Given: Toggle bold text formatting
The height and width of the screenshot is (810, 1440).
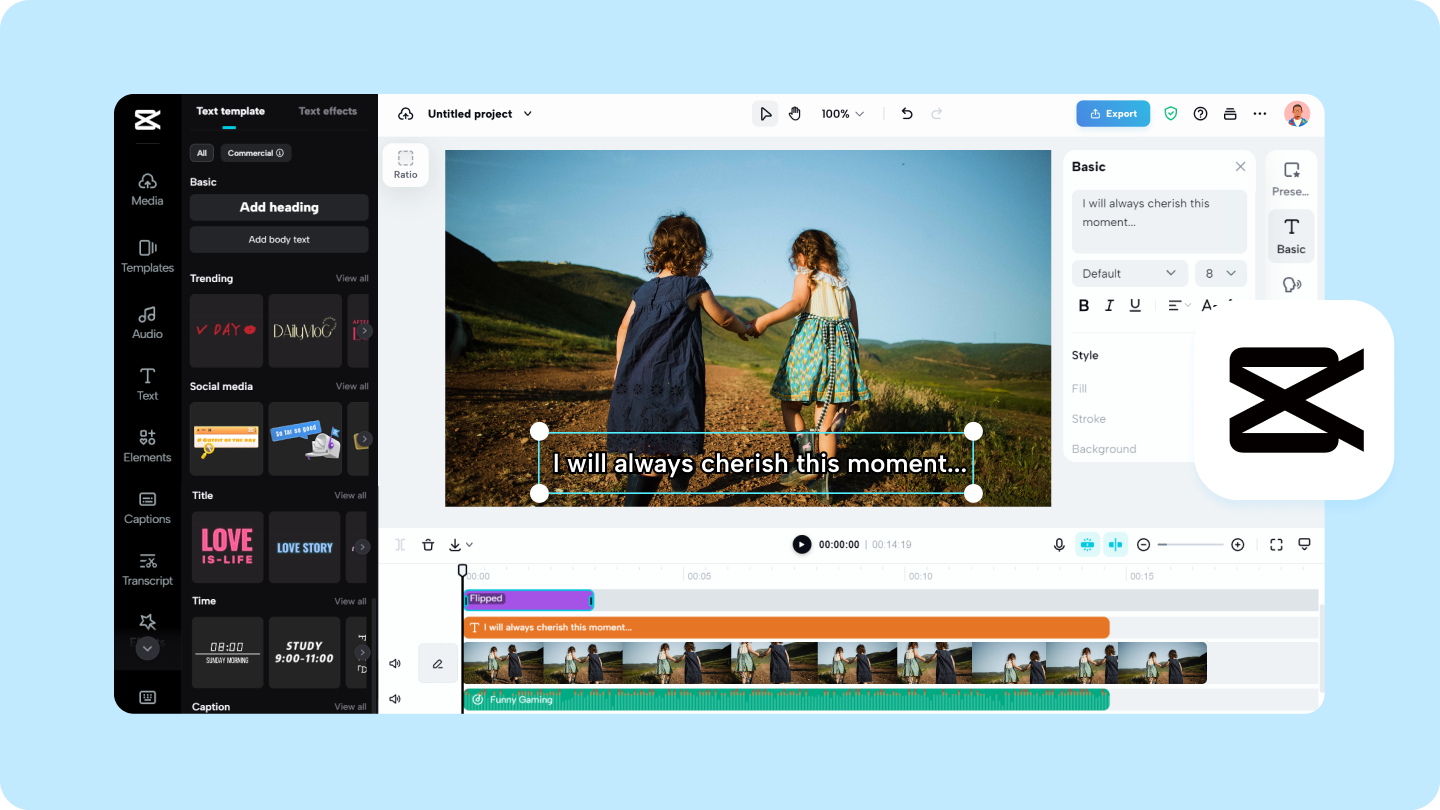Looking at the screenshot, I should click(1084, 305).
